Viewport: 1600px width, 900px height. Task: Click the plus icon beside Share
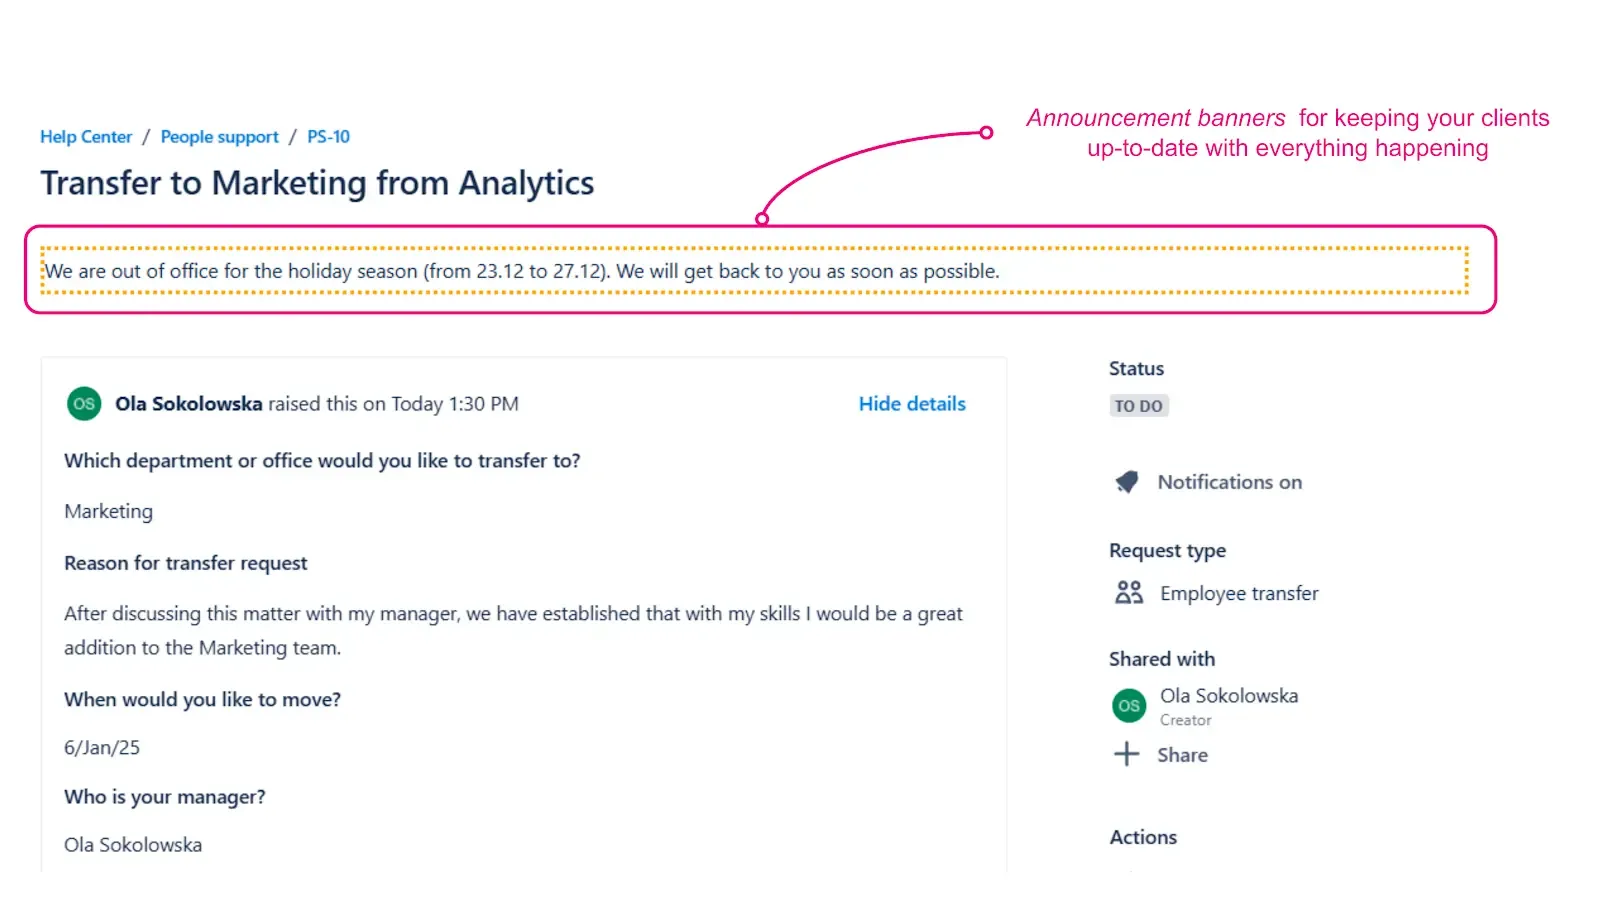[1127, 754]
